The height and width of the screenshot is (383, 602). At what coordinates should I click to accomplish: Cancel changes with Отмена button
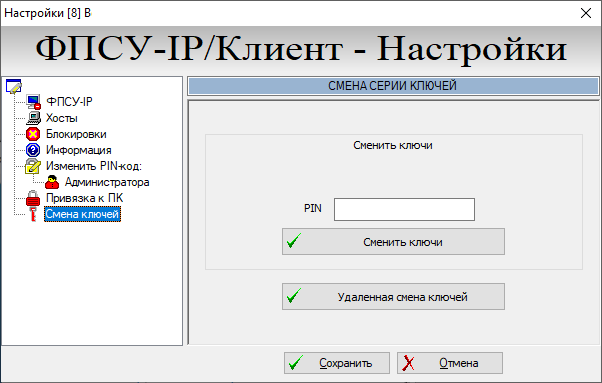(x=450, y=363)
